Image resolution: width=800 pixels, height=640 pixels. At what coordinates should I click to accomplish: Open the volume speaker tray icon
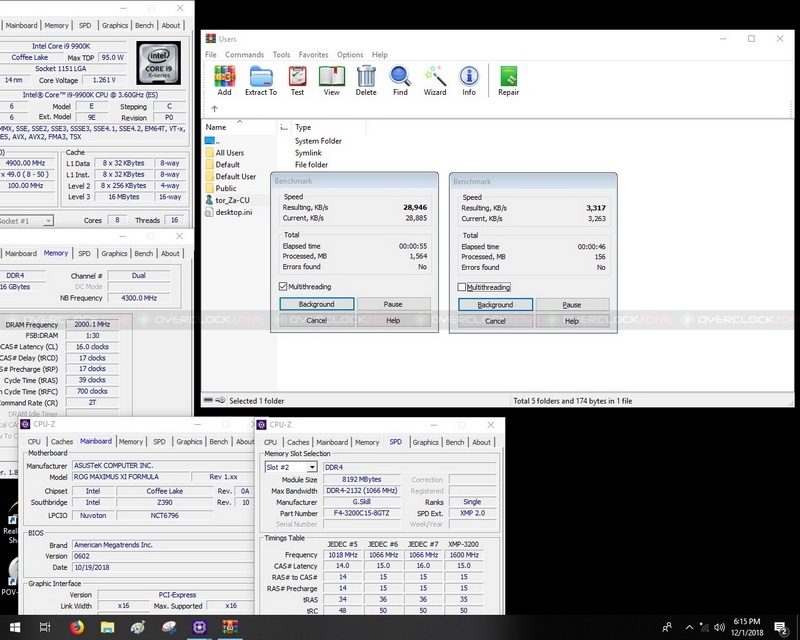tap(720, 627)
